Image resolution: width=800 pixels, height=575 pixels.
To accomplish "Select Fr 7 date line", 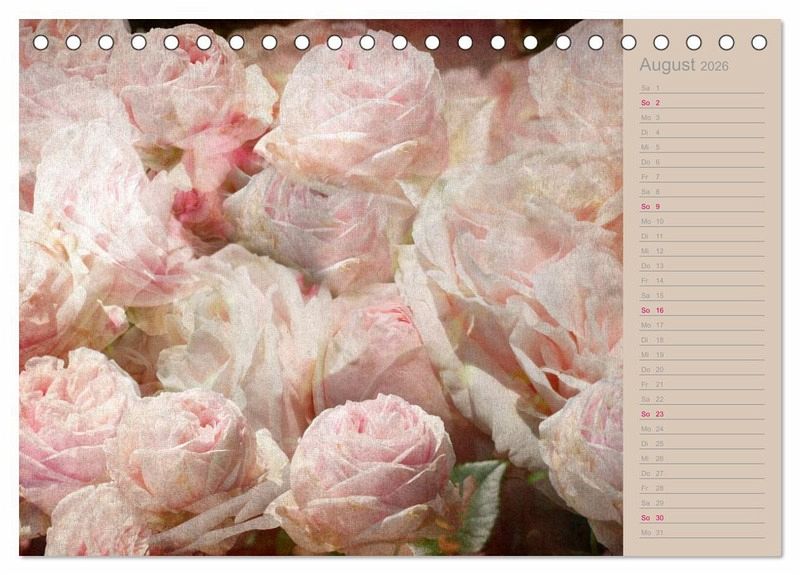I will (x=700, y=177).
